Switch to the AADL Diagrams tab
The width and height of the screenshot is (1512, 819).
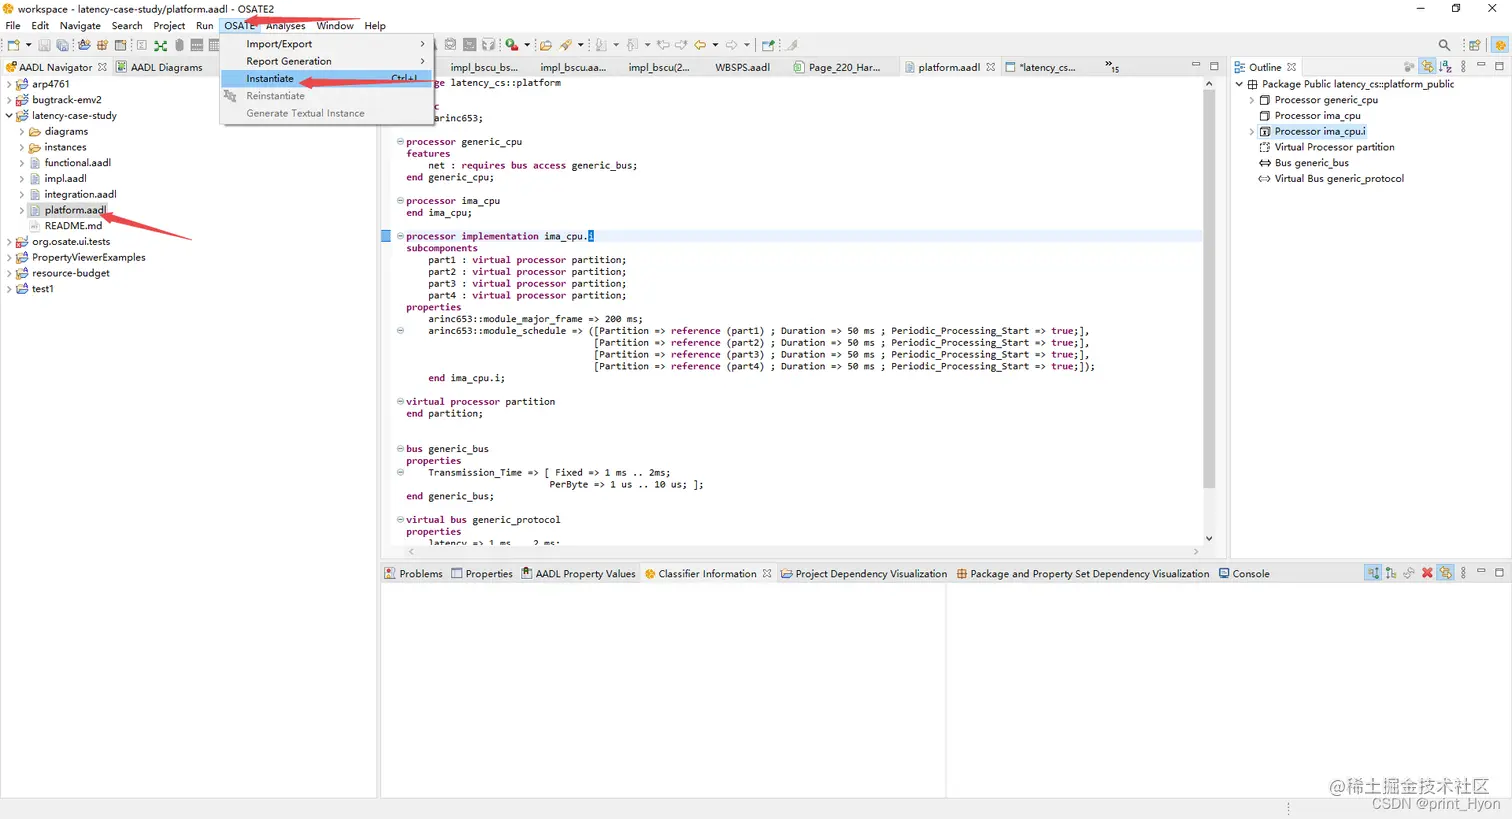(159, 67)
